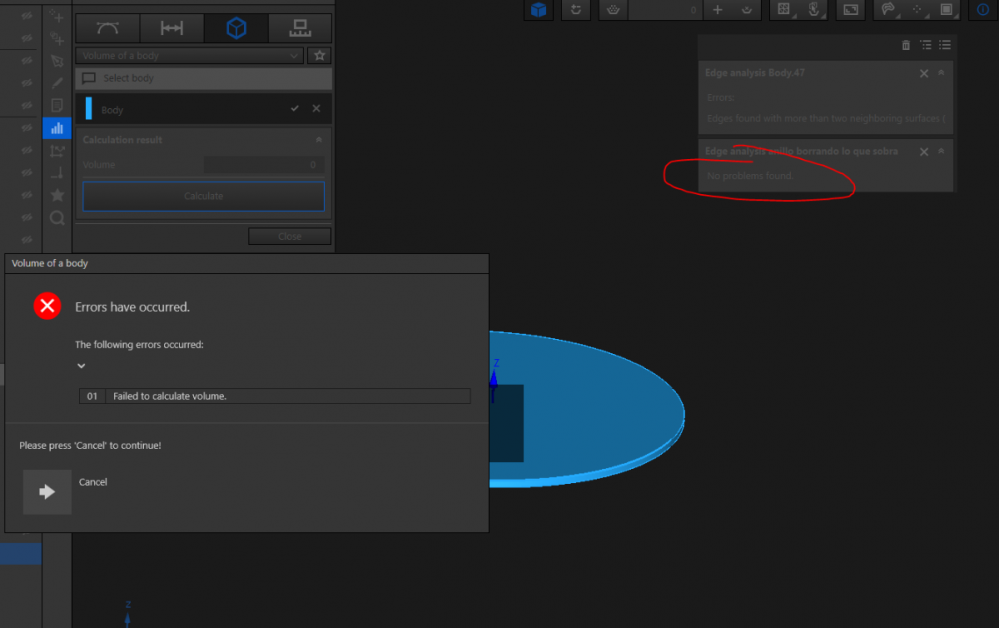The height and width of the screenshot is (628, 999).
Task: Click the Close button in analysis panel
Action: click(289, 237)
